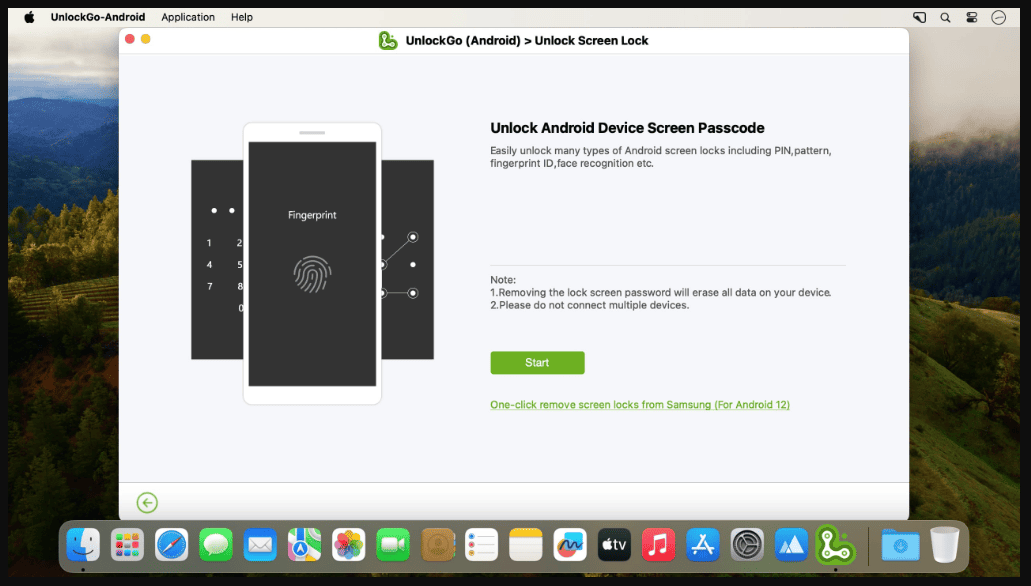1031x586 pixels.
Task: Click the UnlockGo logo in the title bar
Action: pos(388,41)
